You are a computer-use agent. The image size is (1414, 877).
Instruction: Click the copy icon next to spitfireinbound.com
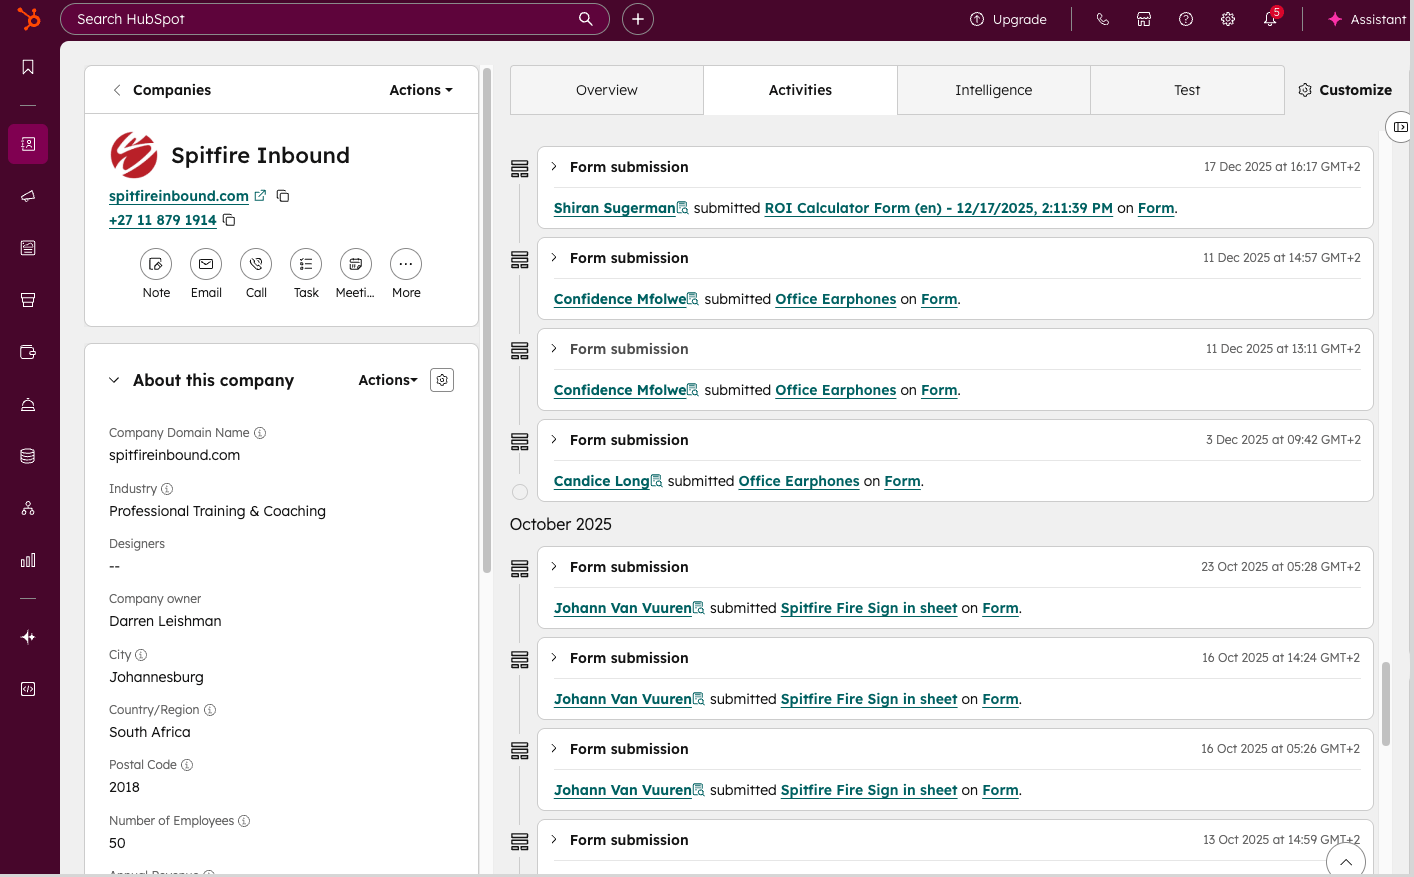[282, 196]
